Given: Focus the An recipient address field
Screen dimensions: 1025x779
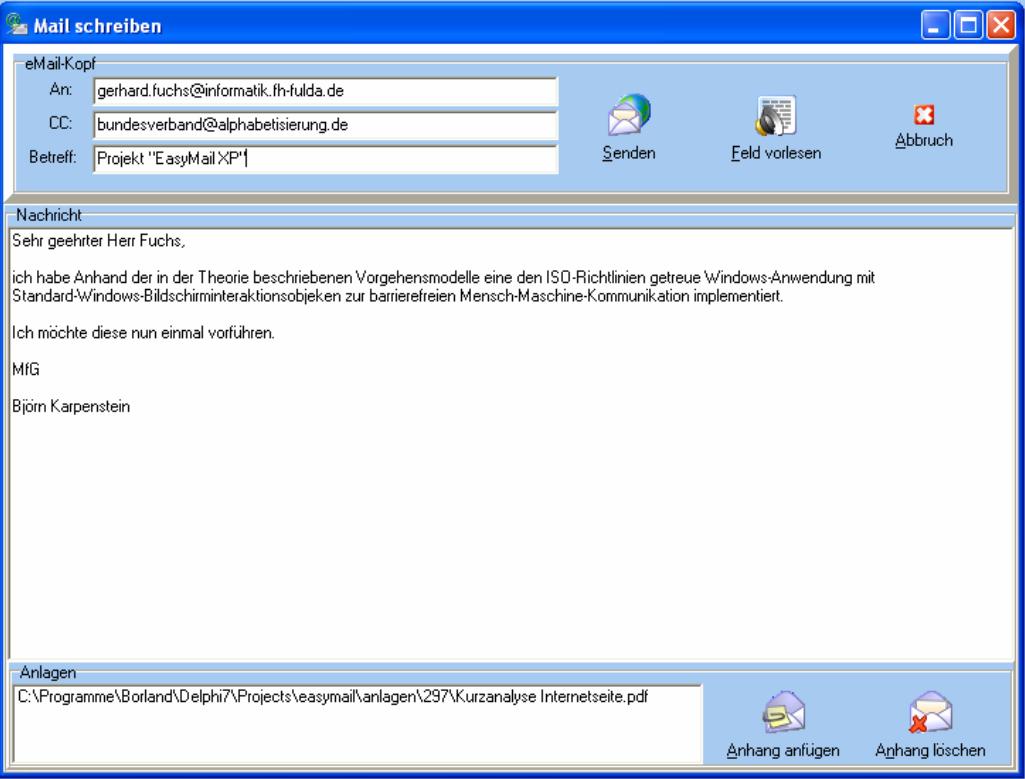Looking at the screenshot, I should [x=324, y=92].
